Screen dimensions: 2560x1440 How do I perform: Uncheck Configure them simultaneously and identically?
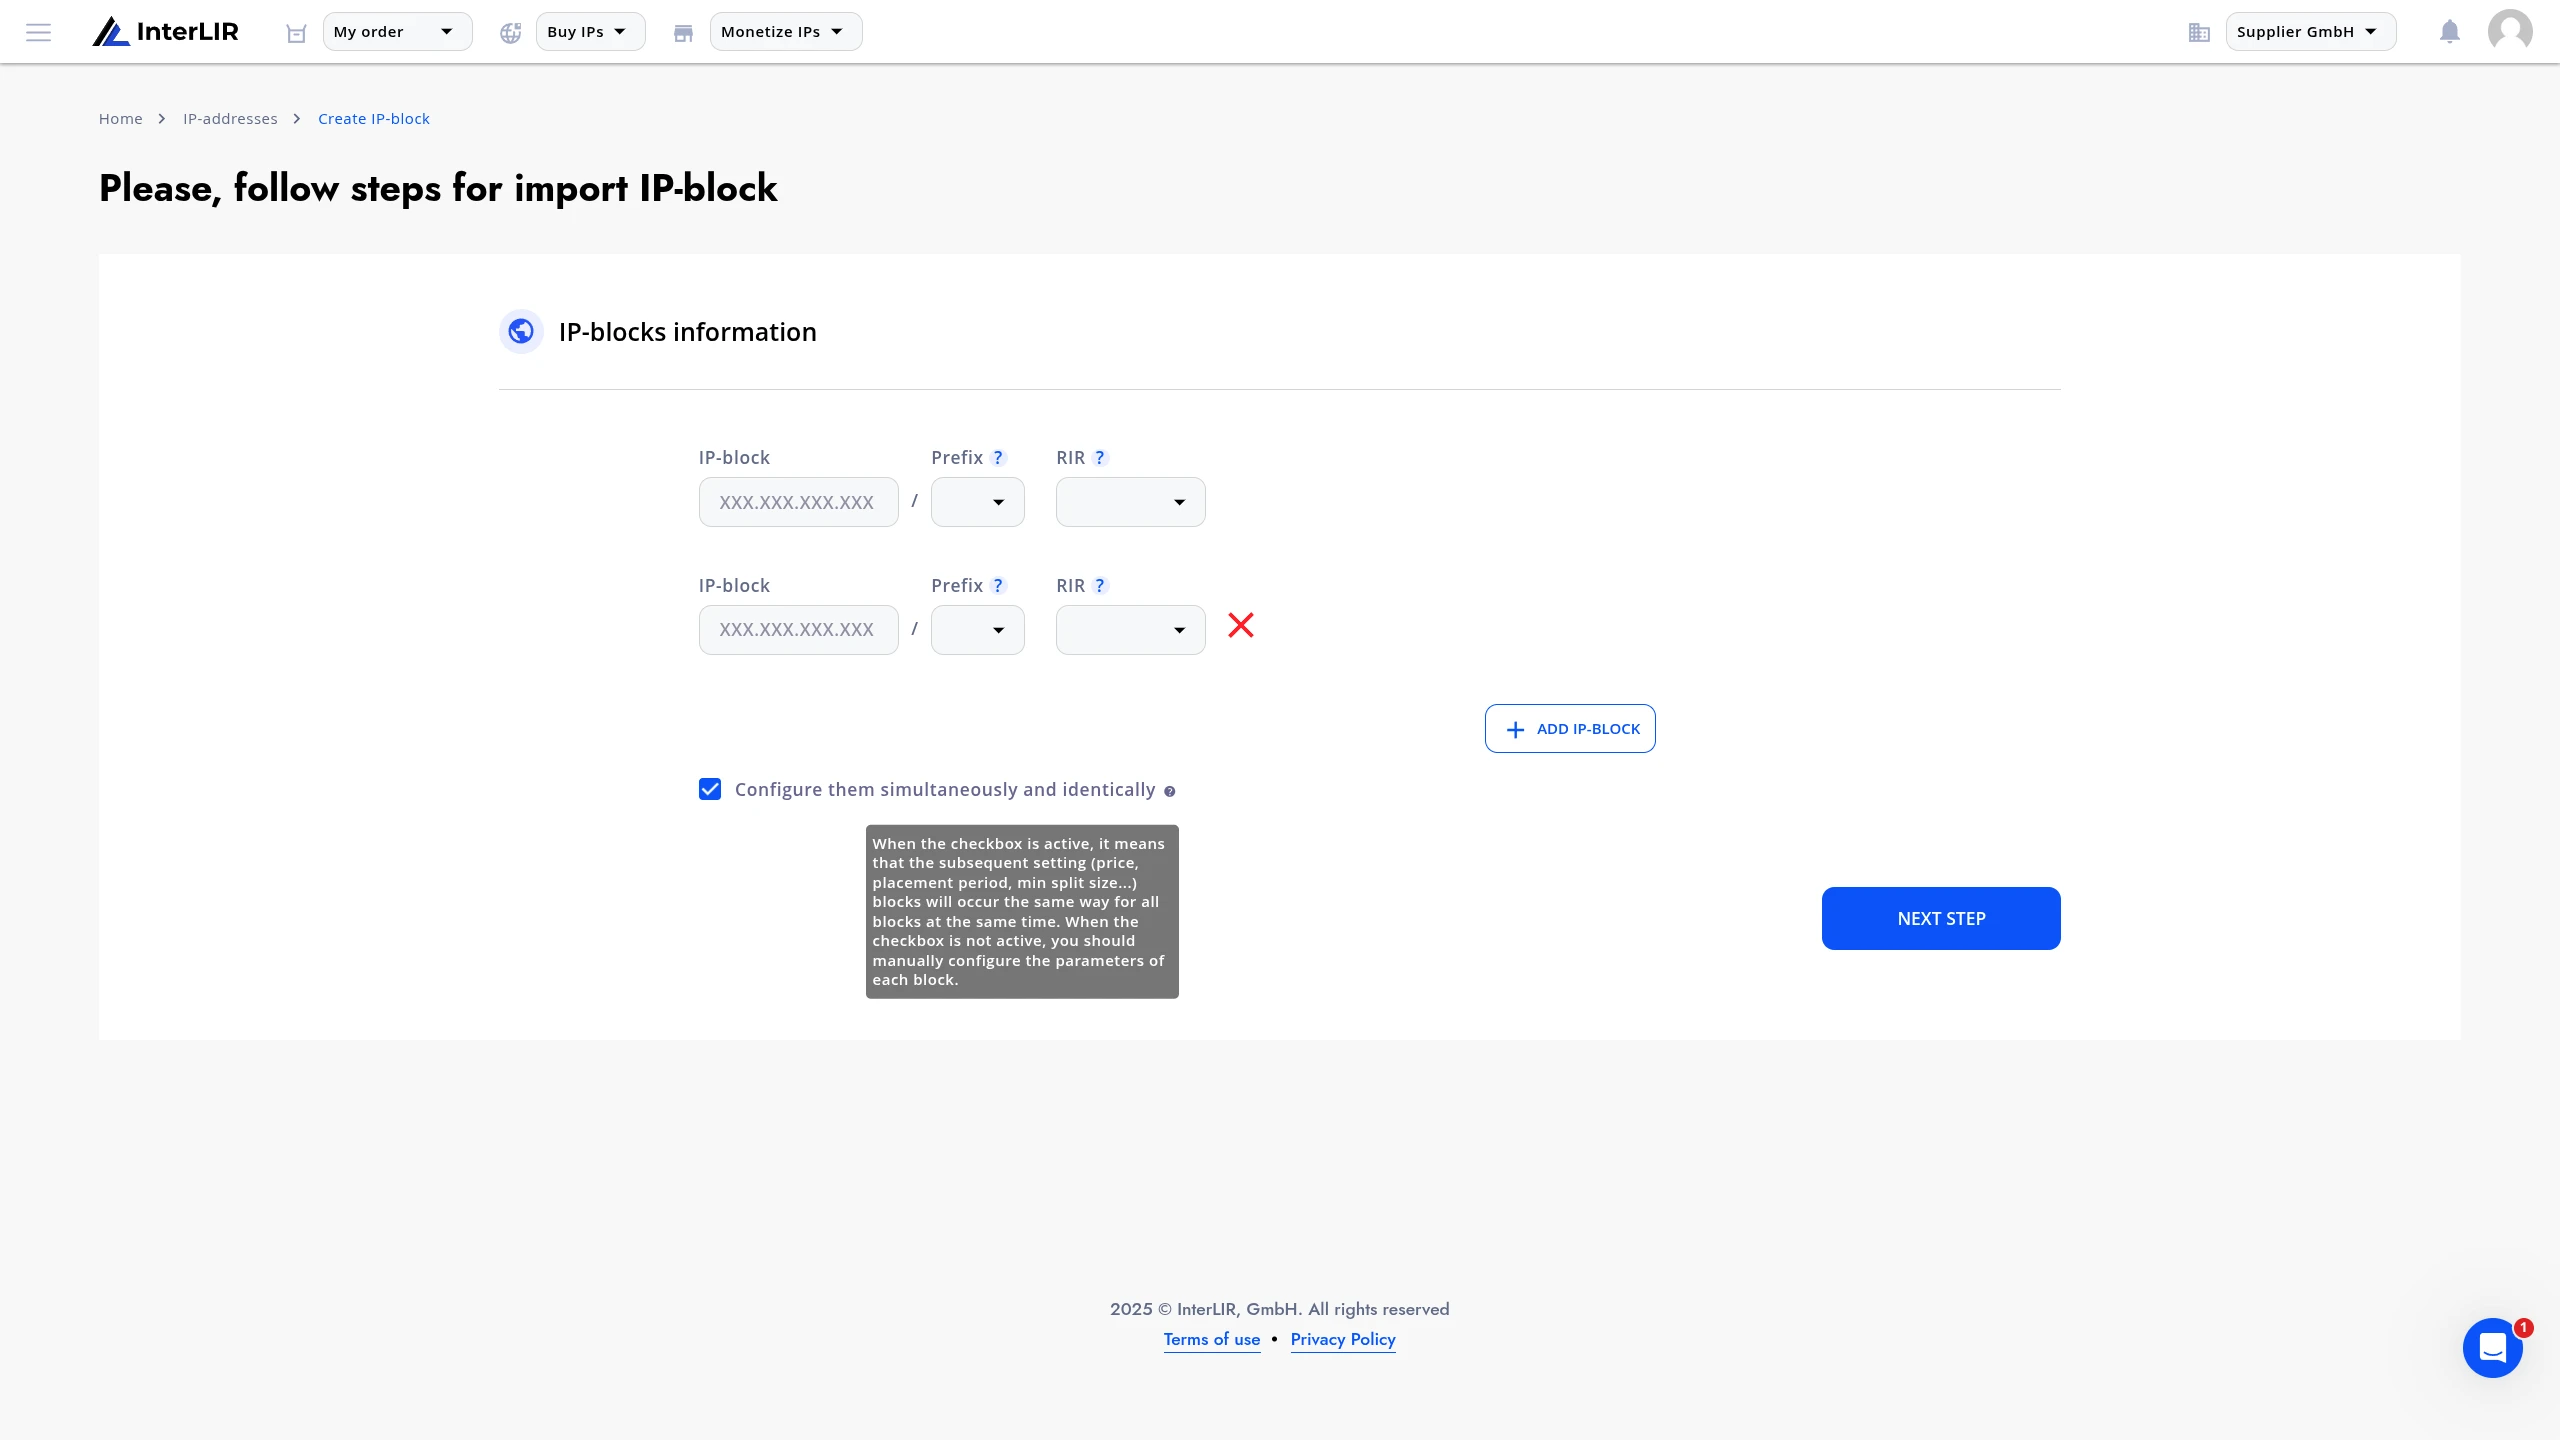click(x=710, y=790)
